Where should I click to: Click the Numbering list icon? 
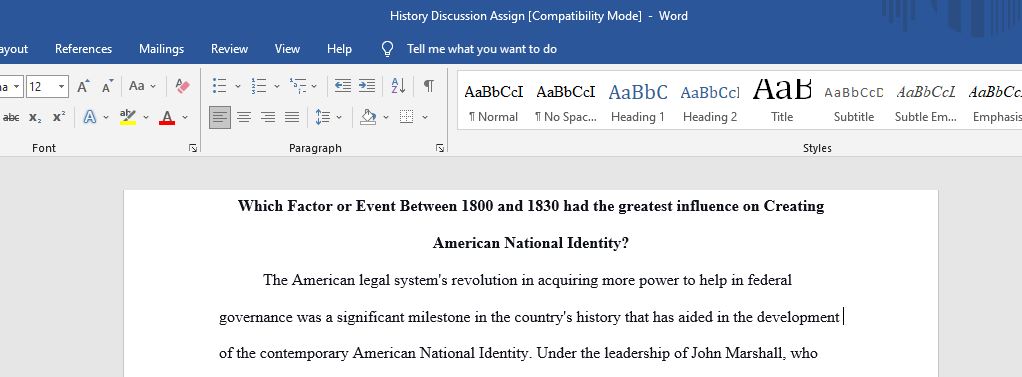pyautogui.click(x=259, y=86)
